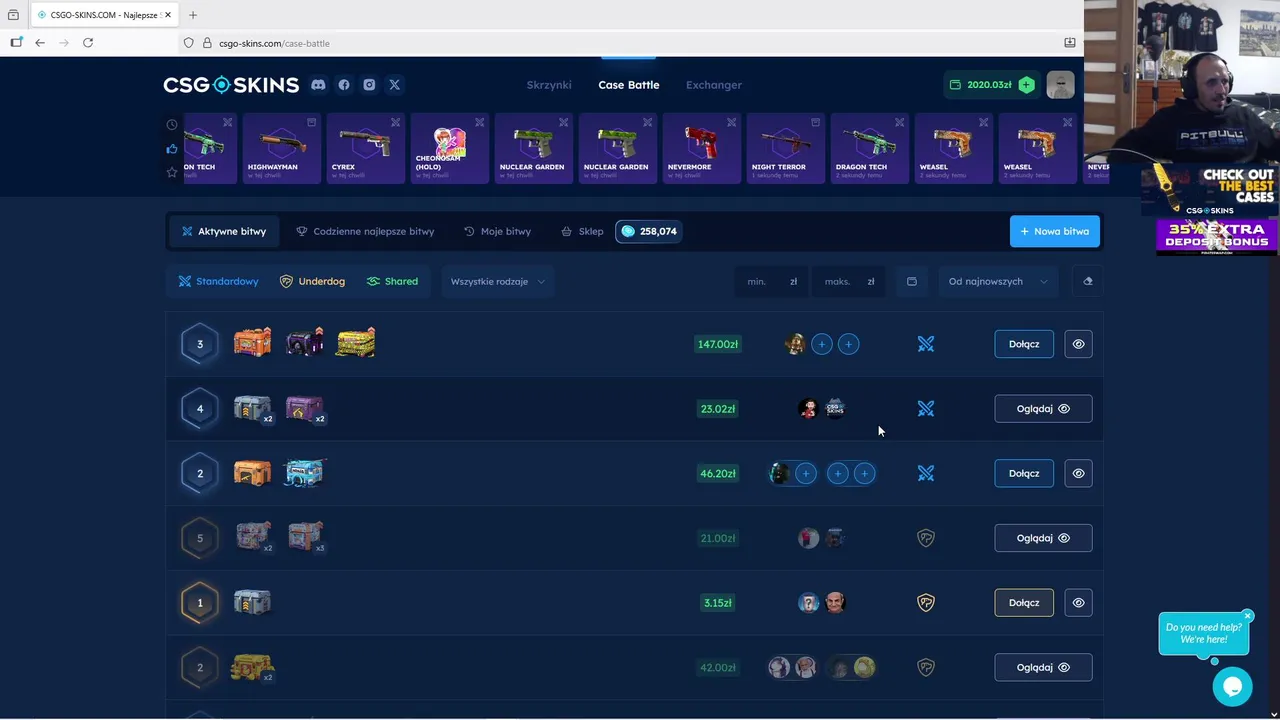Screen dimensions: 1280x720
Task: Click the Nowa bitwa button
Action: 1054,231
